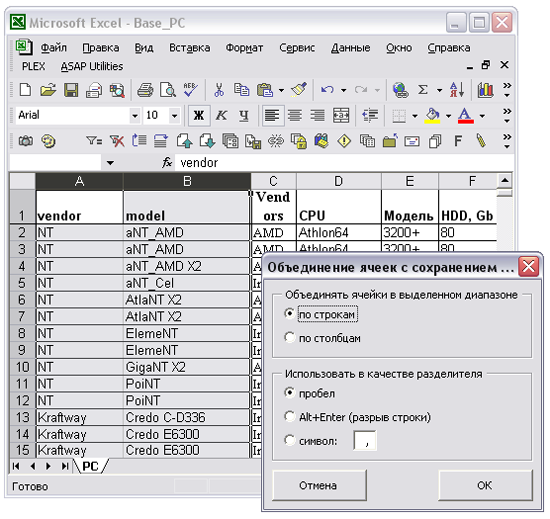
Task: Confirm the merge dialog with OK
Action: [485, 485]
